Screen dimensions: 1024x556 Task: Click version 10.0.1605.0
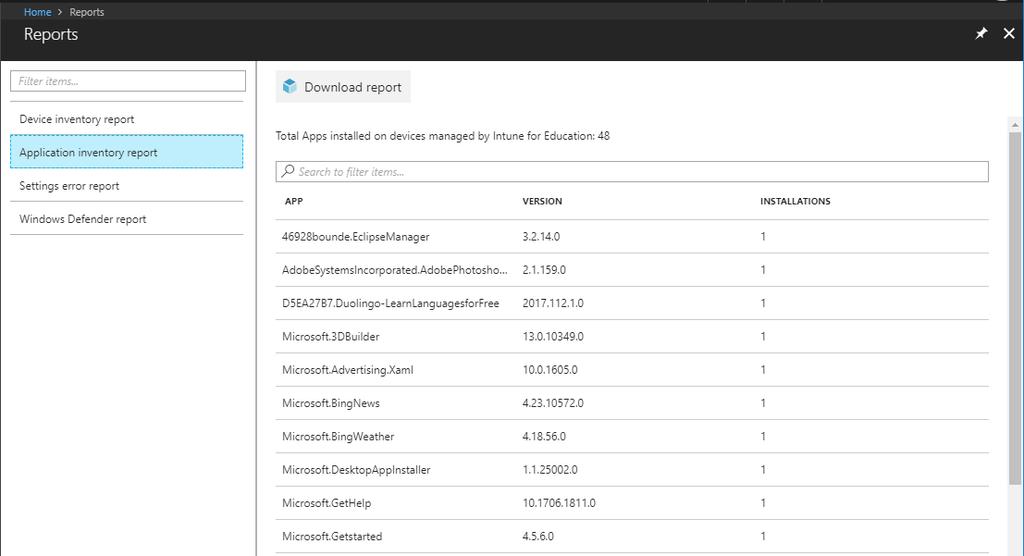[550, 370]
